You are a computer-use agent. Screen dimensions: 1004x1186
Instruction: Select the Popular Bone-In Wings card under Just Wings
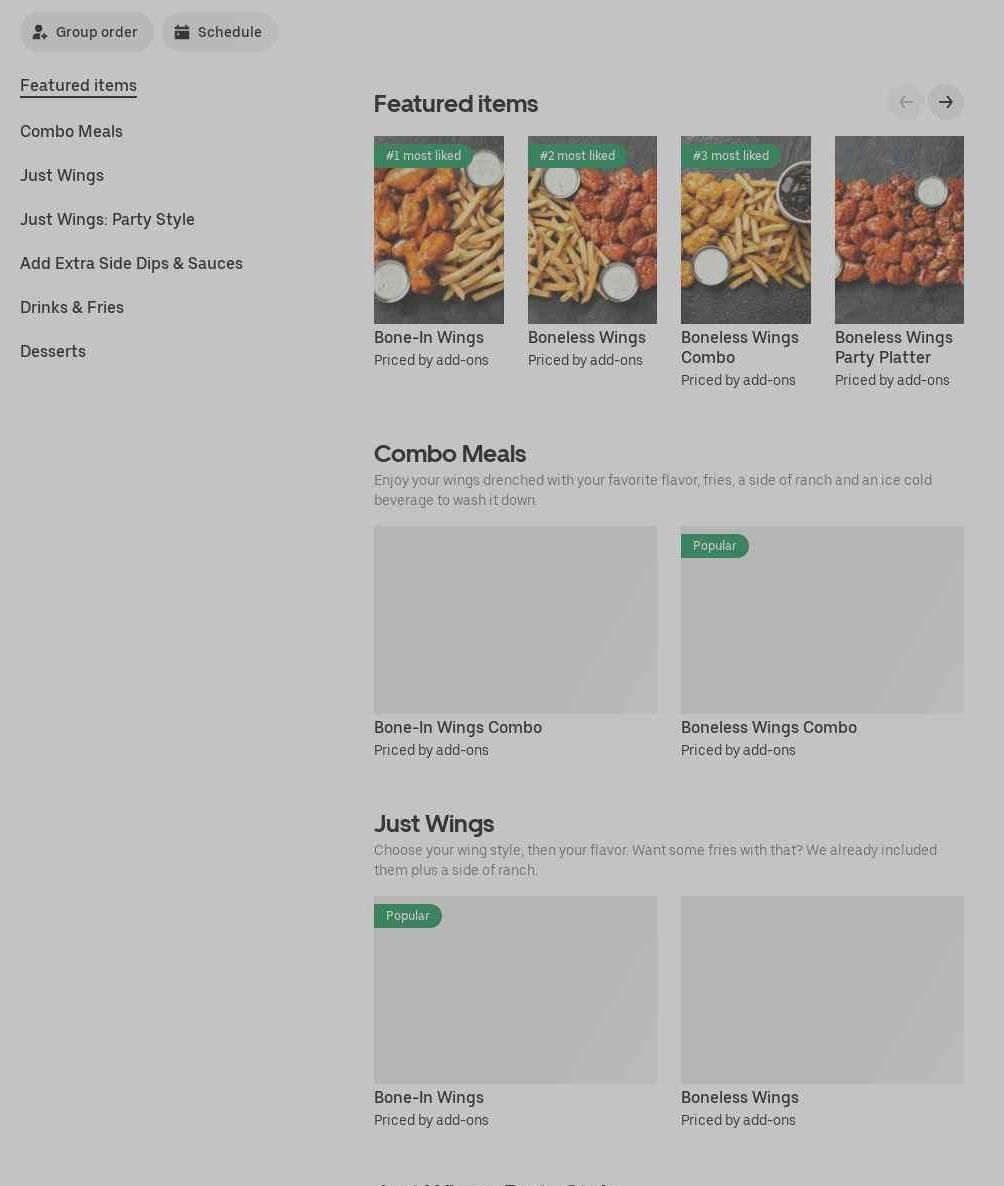coord(515,1013)
